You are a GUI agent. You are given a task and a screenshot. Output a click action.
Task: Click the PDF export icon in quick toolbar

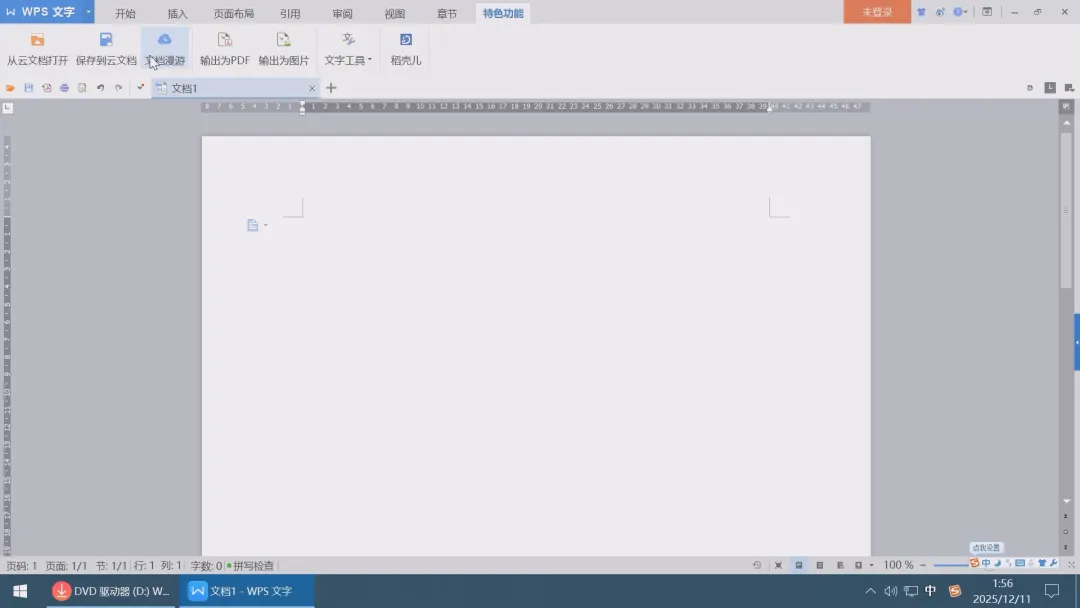46,88
